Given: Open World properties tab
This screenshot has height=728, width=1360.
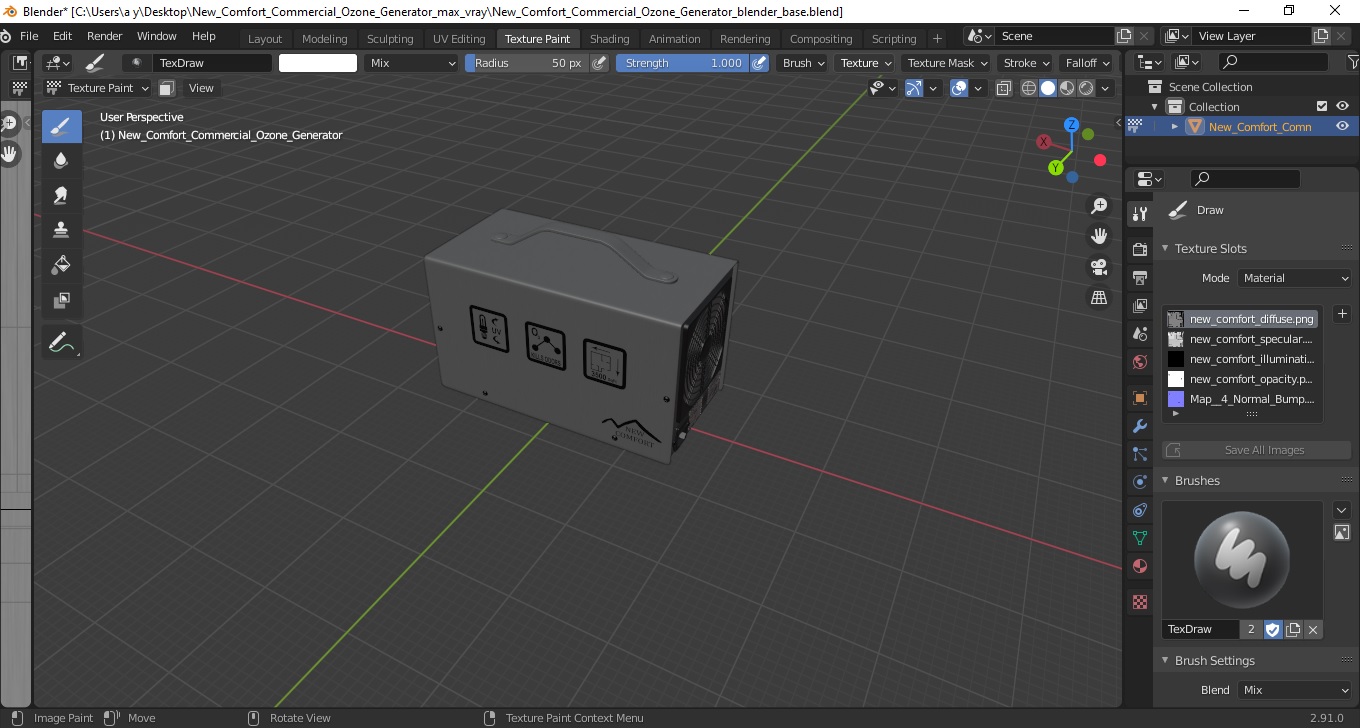Looking at the screenshot, I should [1139, 361].
